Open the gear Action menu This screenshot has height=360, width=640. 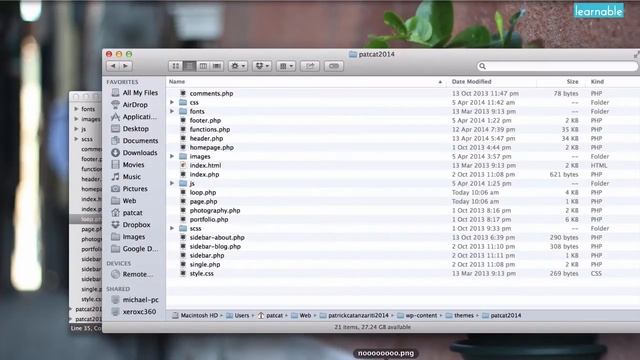tap(238, 66)
